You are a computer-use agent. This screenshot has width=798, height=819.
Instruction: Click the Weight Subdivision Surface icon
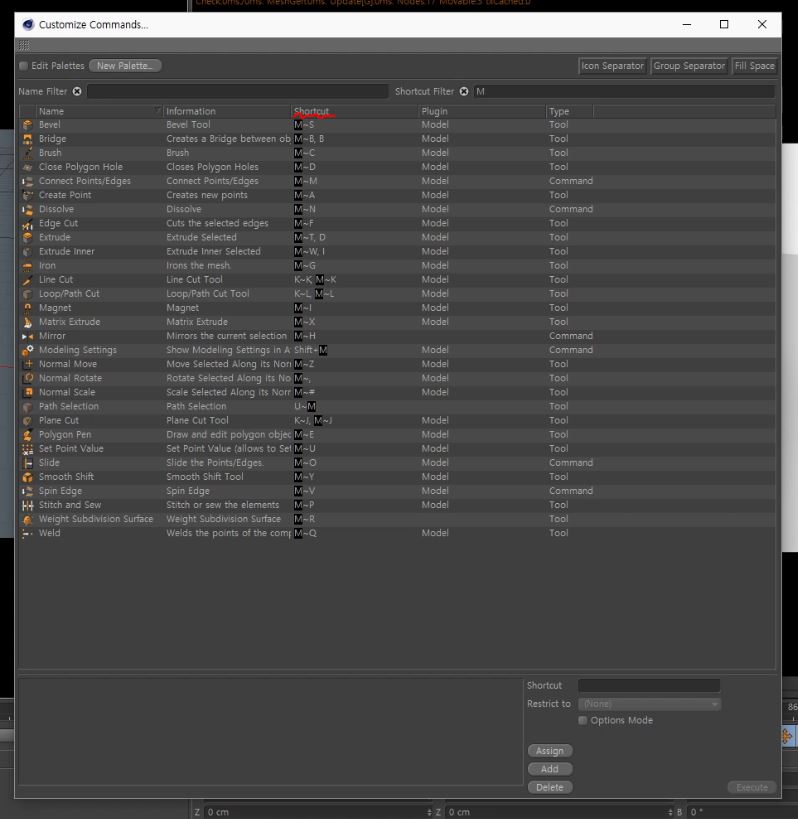coord(28,520)
